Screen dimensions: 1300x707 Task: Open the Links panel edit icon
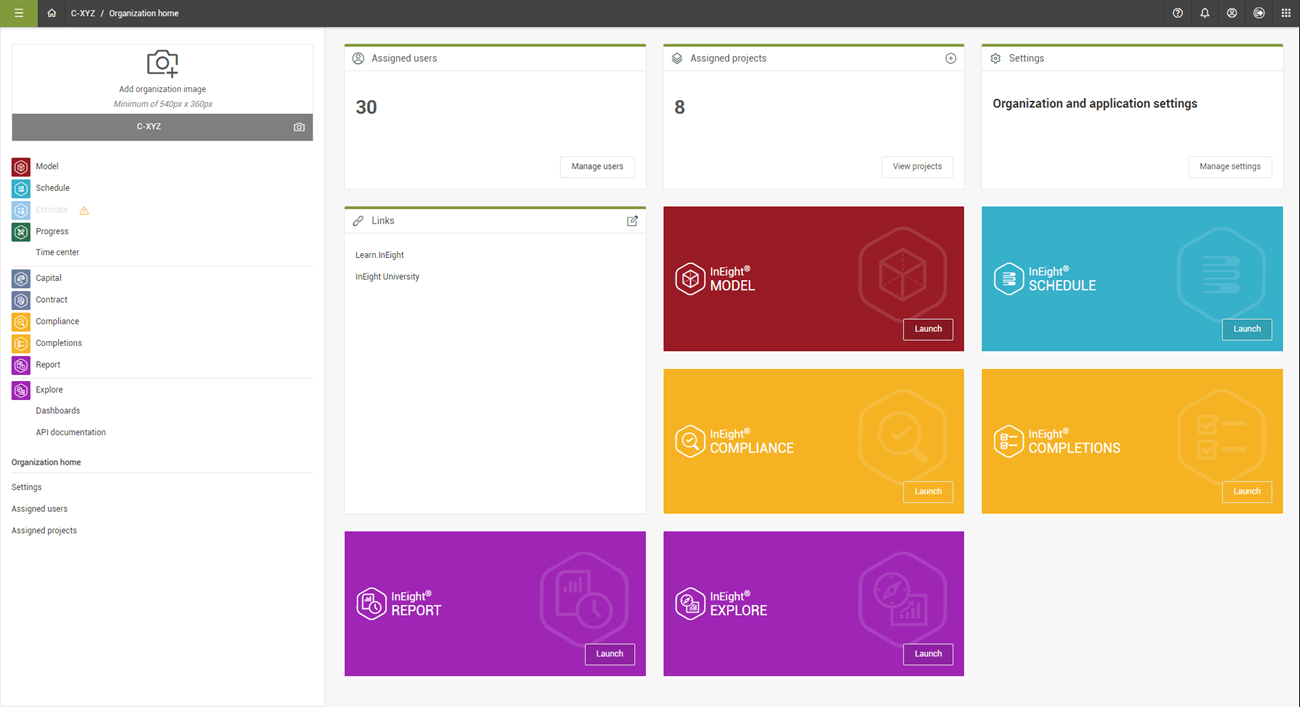632,221
